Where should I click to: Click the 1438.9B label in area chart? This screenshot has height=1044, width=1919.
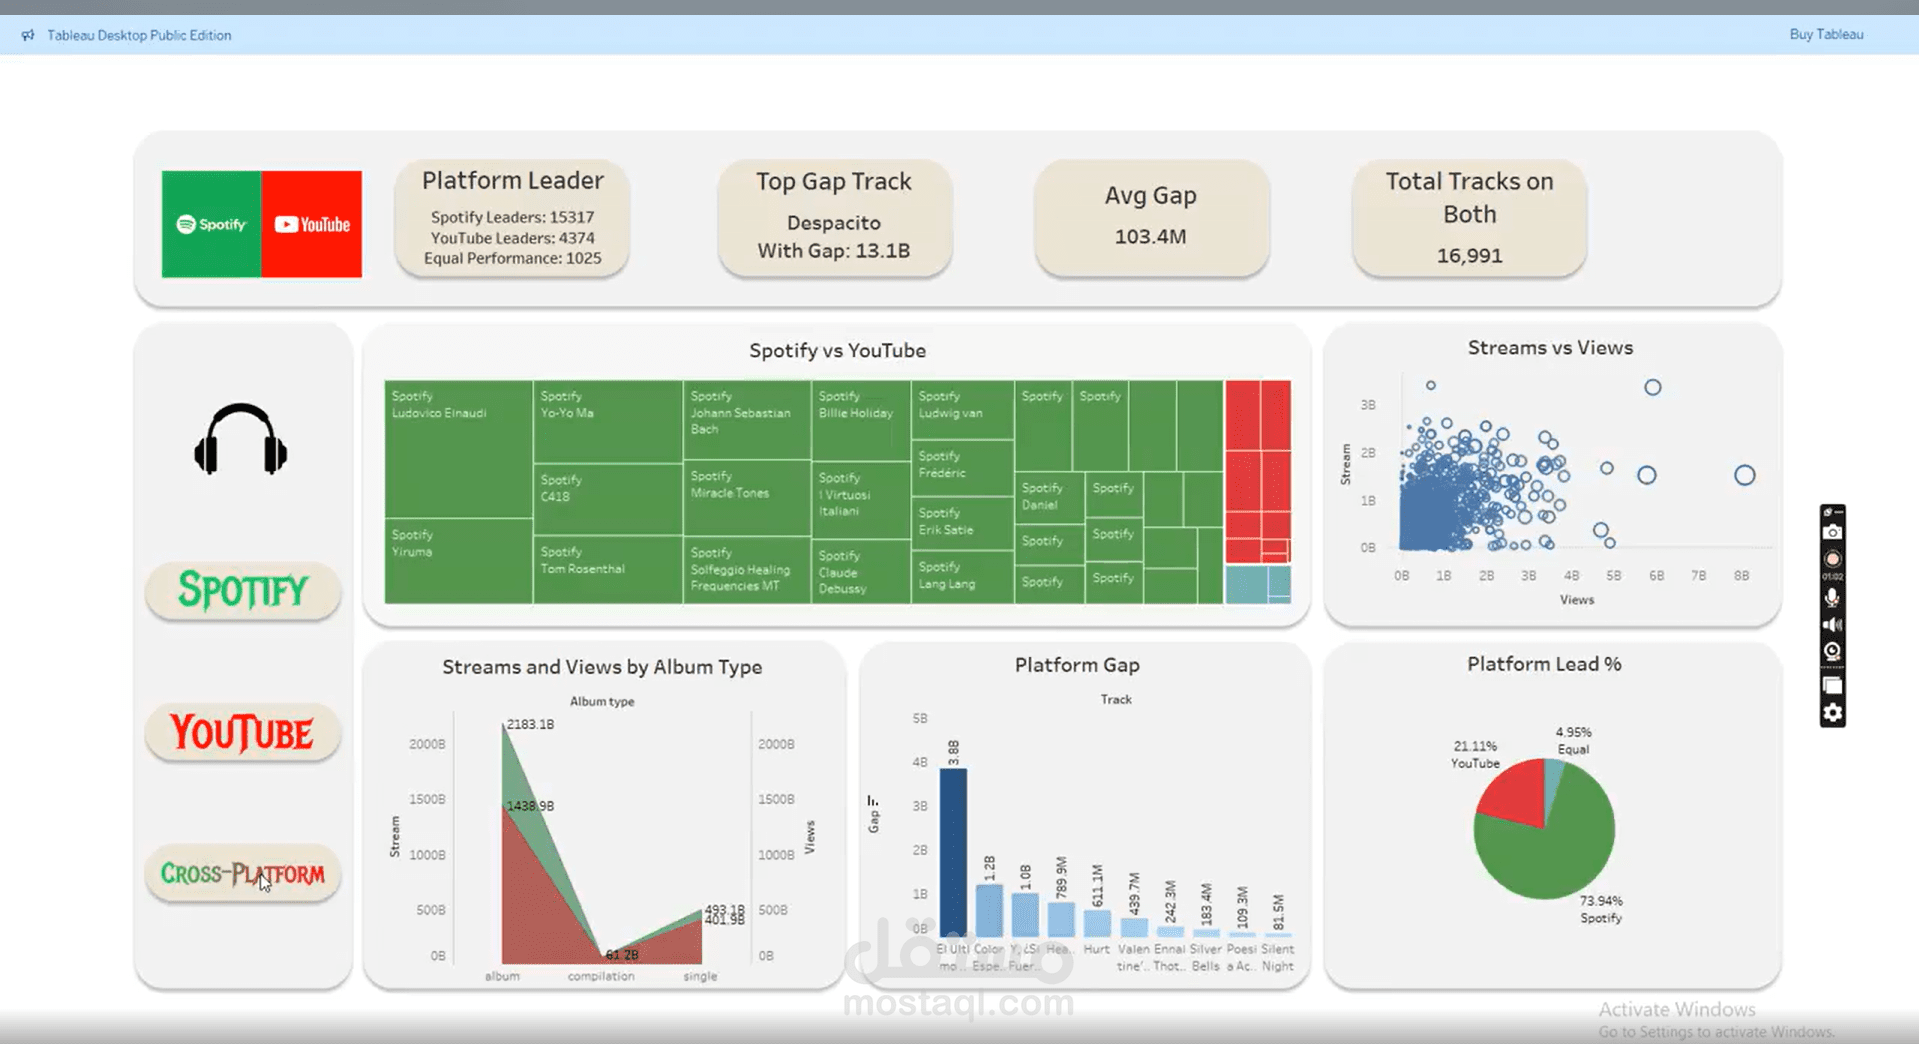pos(530,806)
